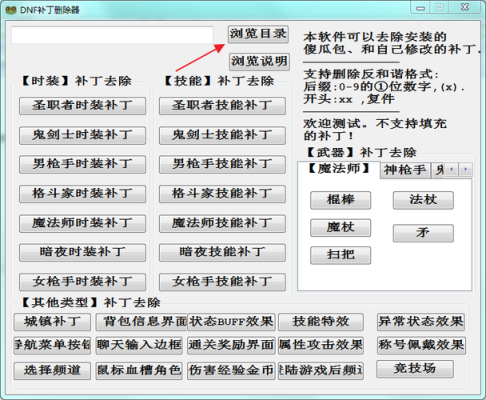Click the 魔杖 weapon button

340,228
